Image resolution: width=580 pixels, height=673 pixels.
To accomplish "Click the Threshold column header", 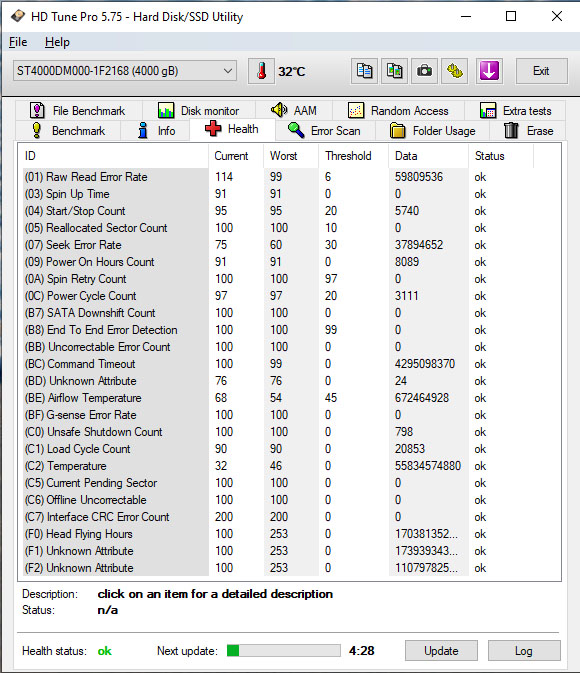I will (x=354, y=156).
